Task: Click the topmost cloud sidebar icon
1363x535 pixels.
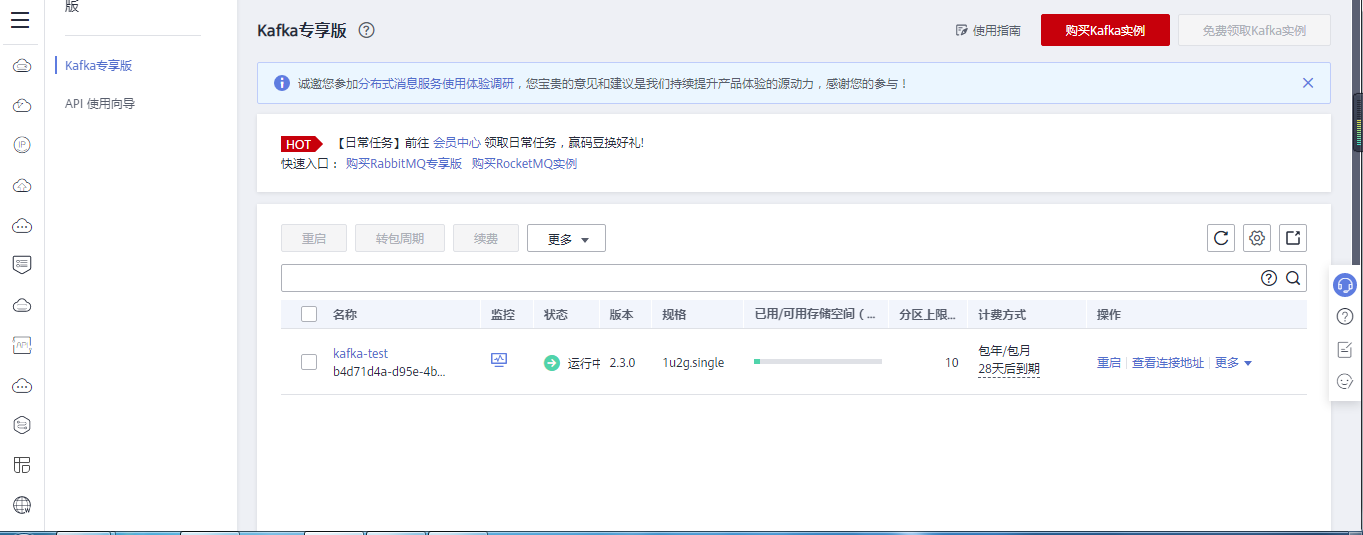Action: click(21, 65)
